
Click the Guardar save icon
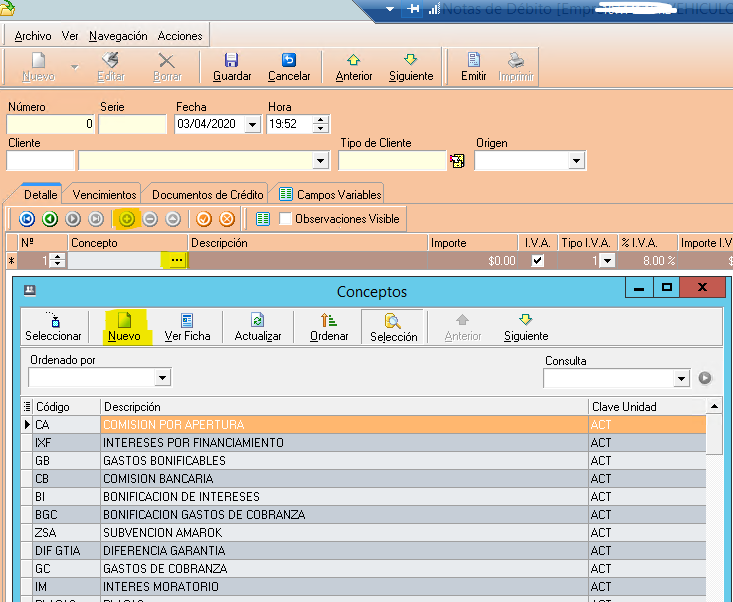(231, 60)
